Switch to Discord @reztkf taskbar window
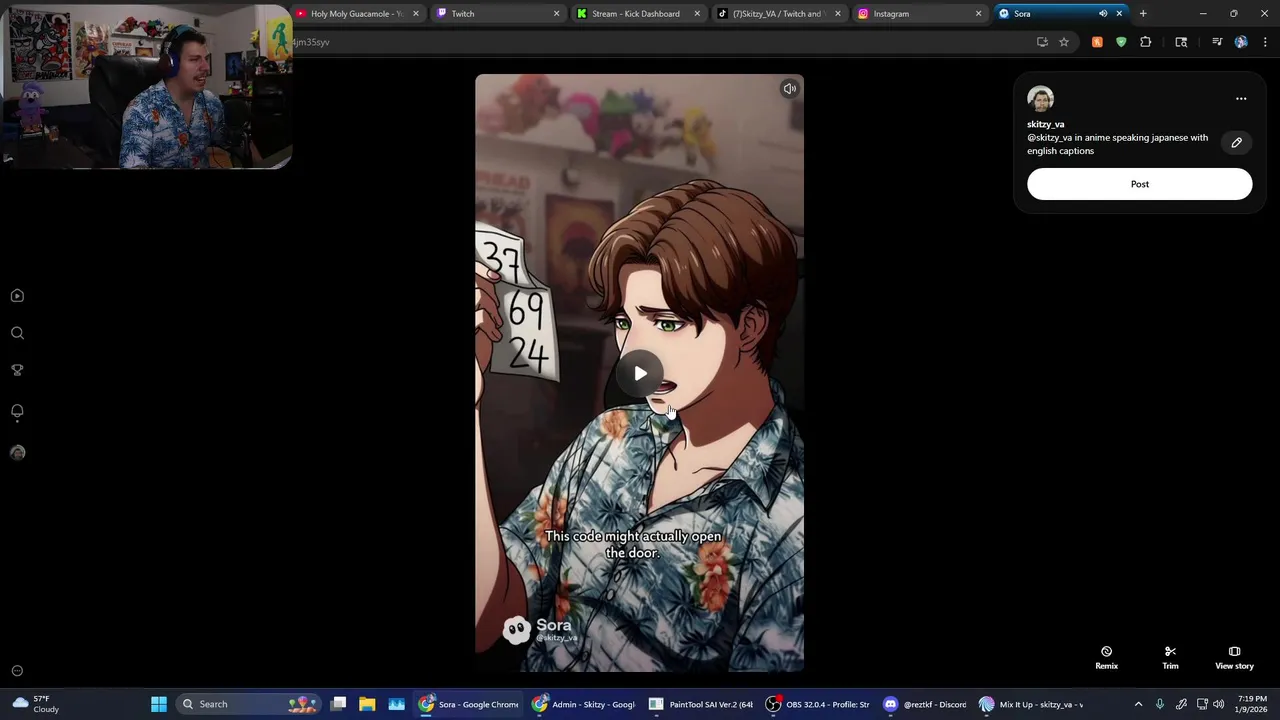The width and height of the screenshot is (1280, 720). coord(924,704)
